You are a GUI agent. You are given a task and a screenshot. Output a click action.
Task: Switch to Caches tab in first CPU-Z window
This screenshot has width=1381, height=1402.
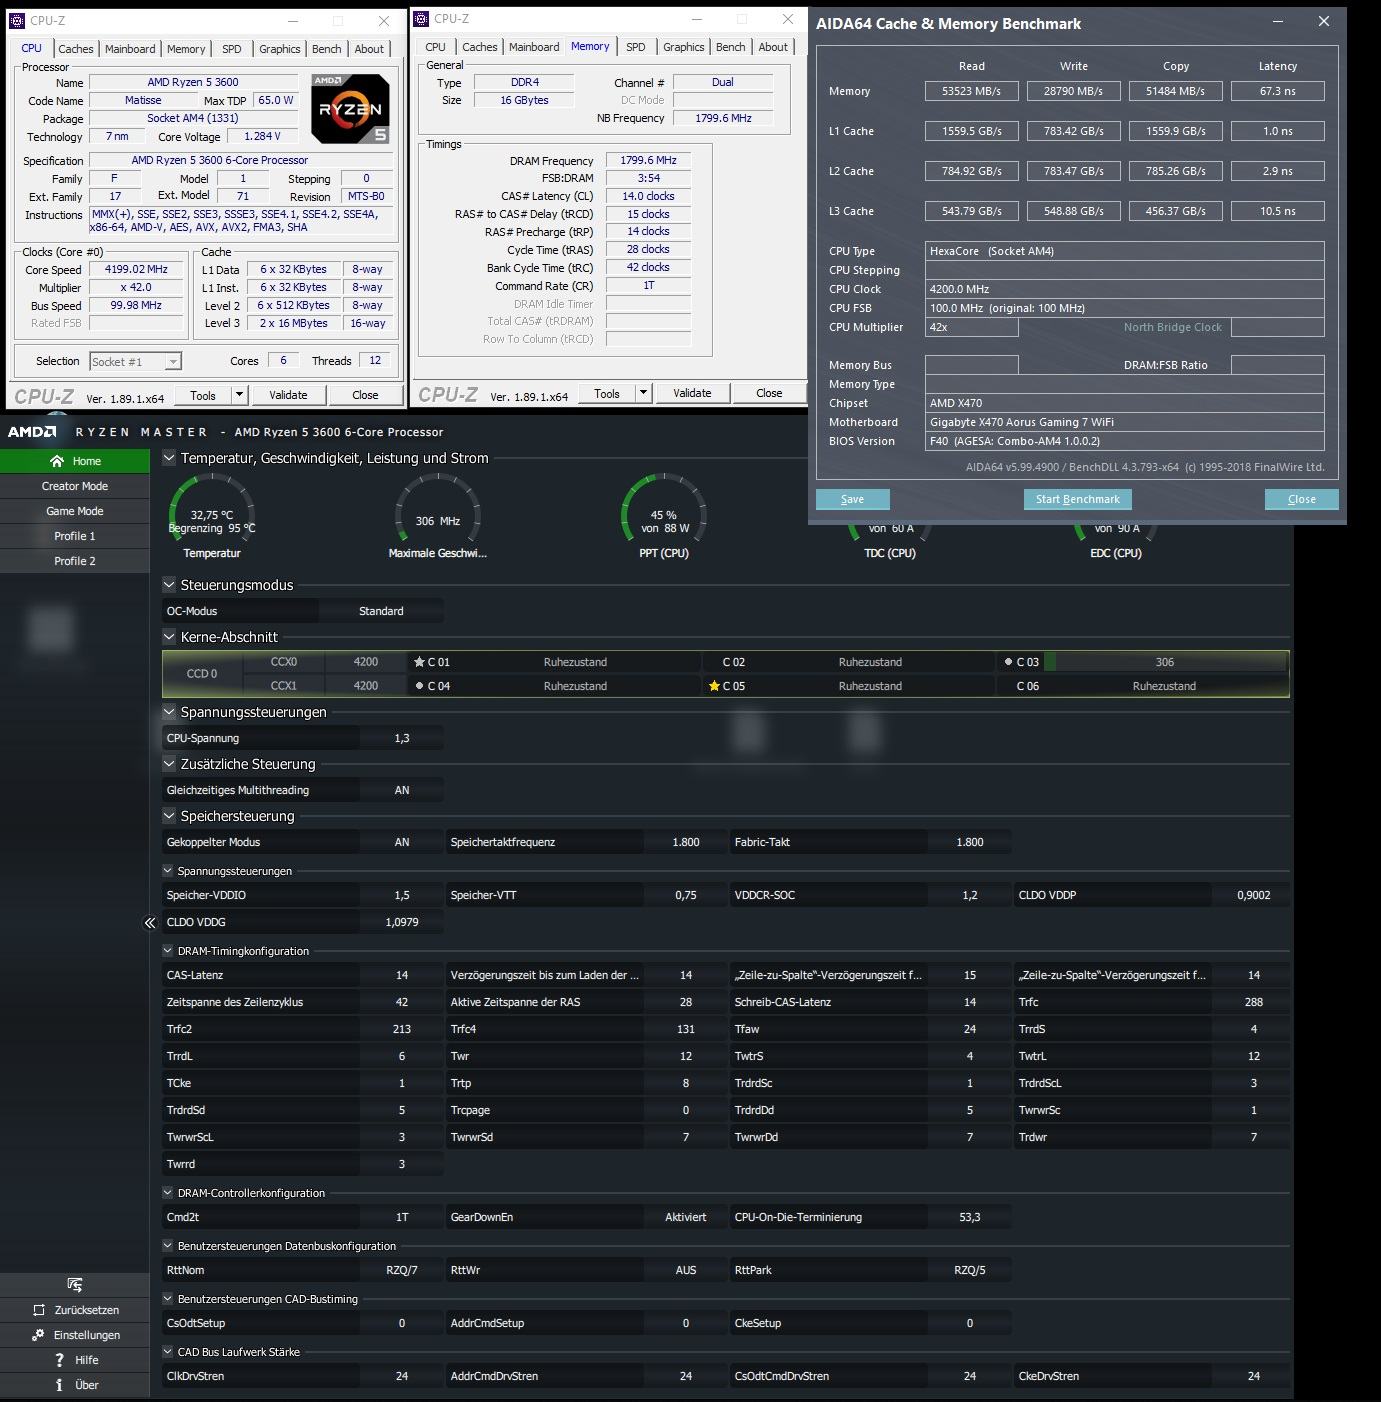75,49
